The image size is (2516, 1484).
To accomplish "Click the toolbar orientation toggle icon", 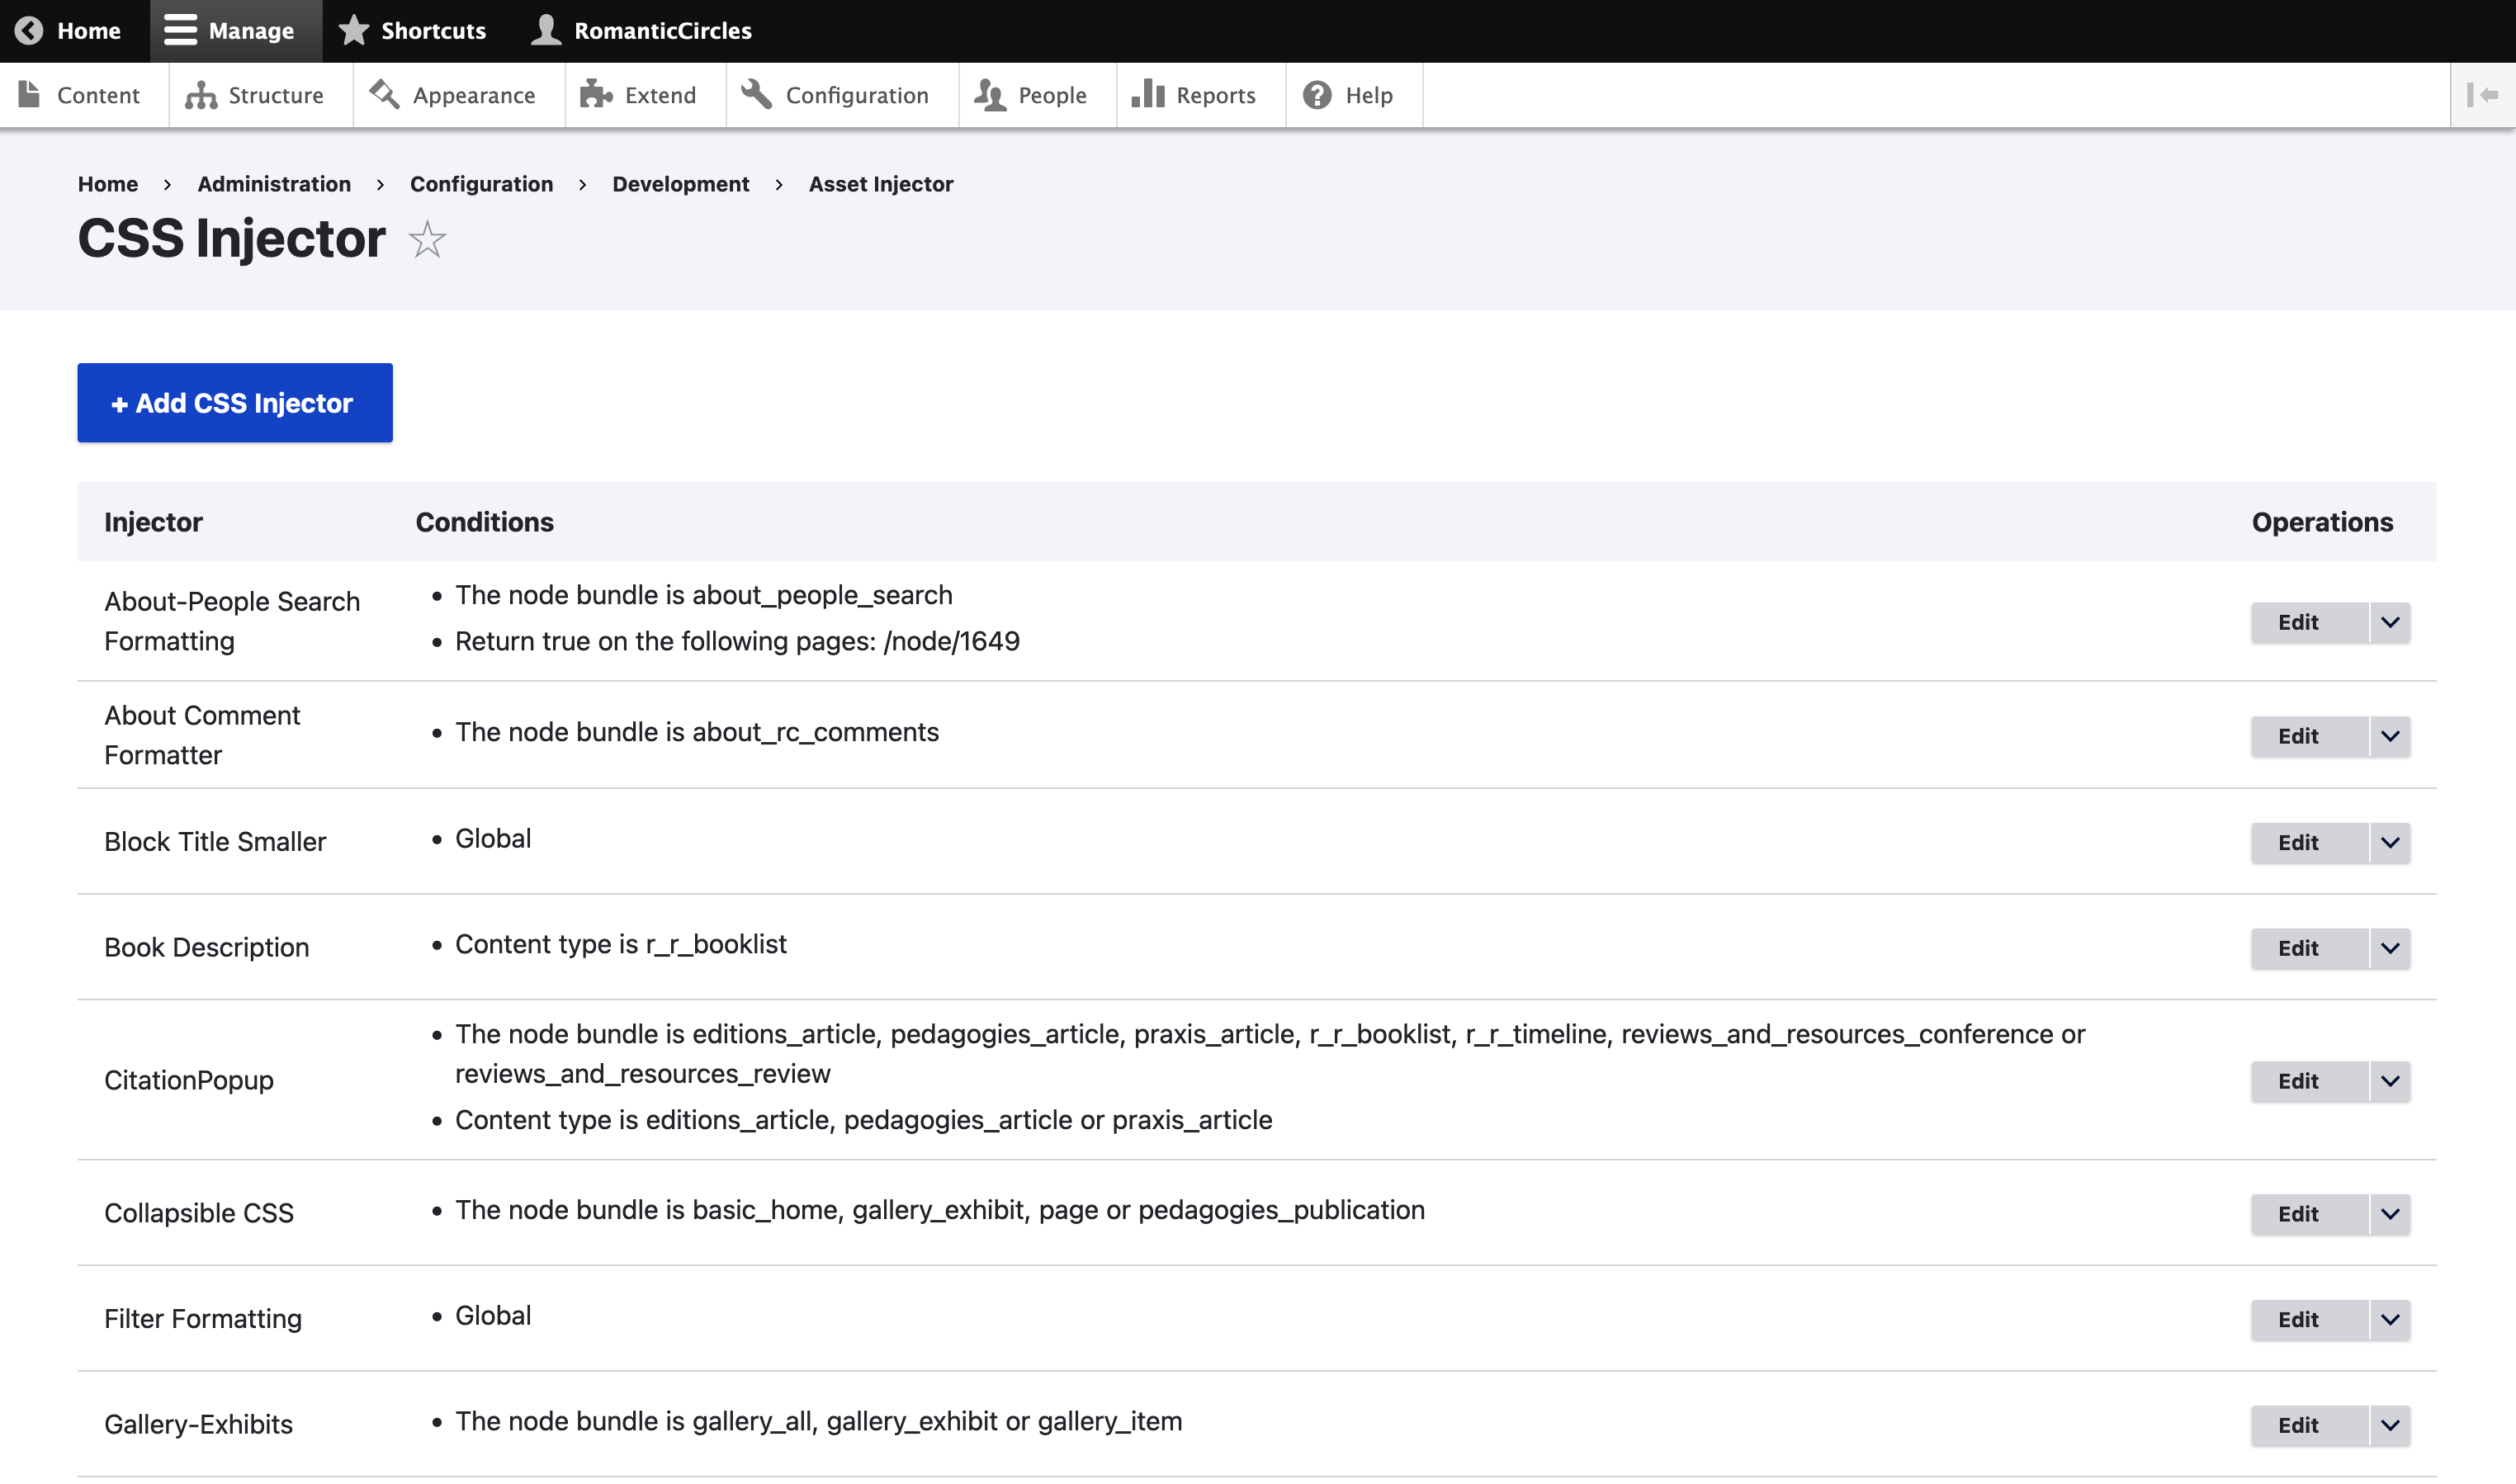I will (2483, 95).
